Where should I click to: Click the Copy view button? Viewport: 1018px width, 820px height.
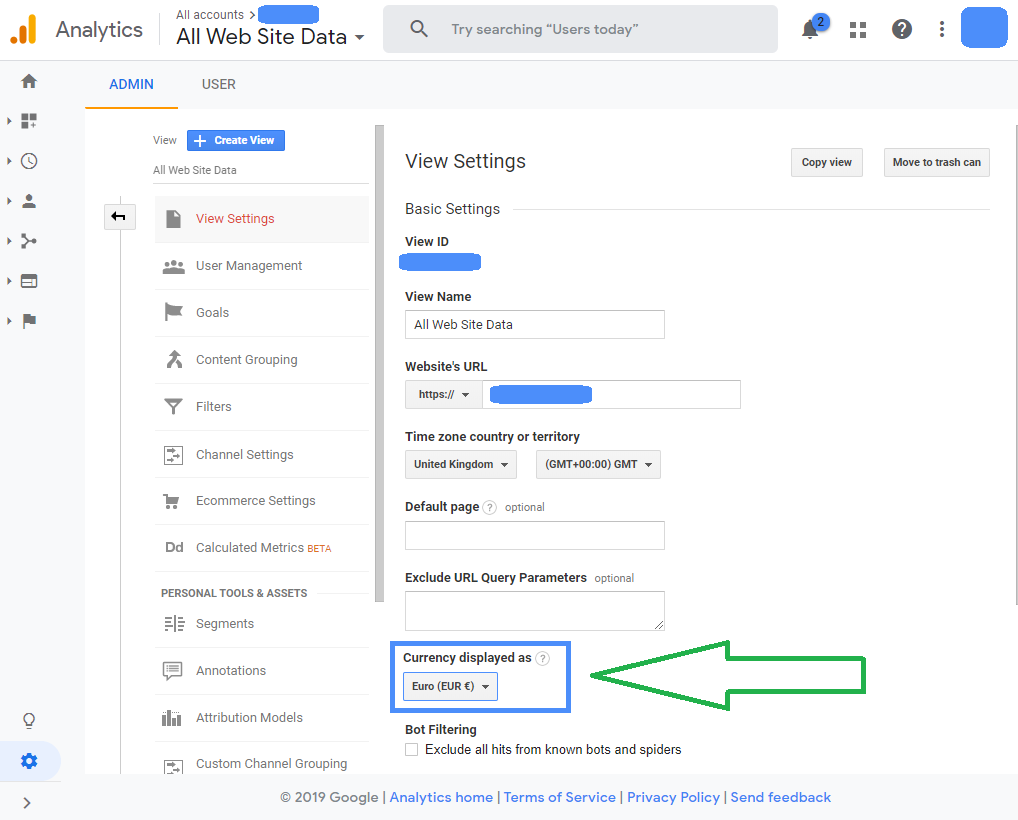click(826, 162)
